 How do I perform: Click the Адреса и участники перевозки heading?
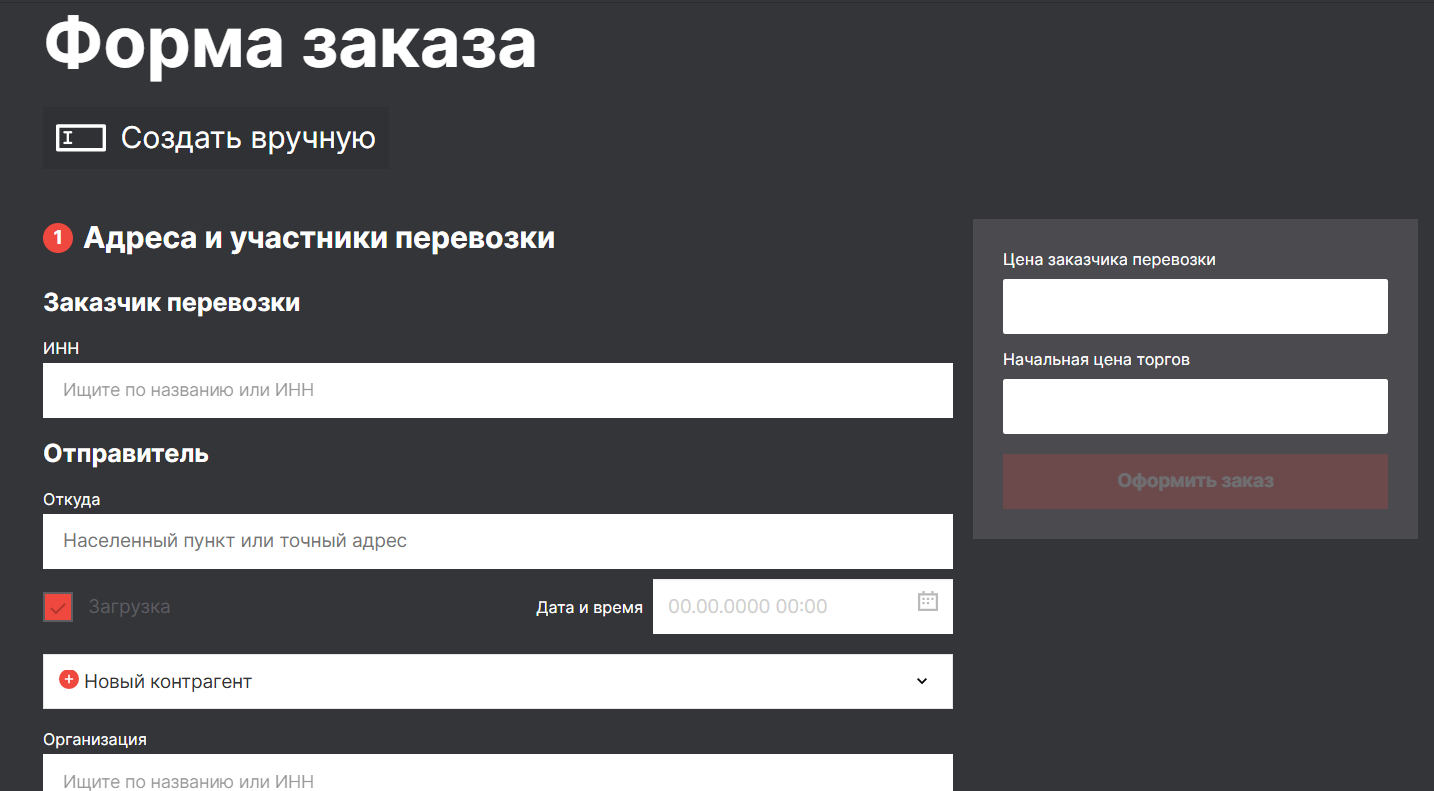click(x=319, y=238)
